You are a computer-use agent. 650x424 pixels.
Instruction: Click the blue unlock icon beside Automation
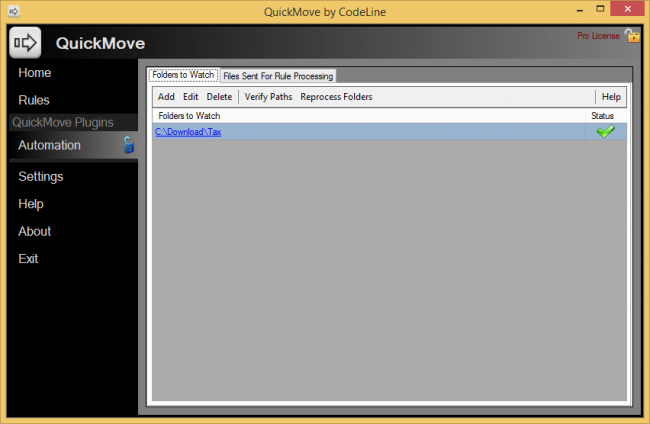point(129,145)
